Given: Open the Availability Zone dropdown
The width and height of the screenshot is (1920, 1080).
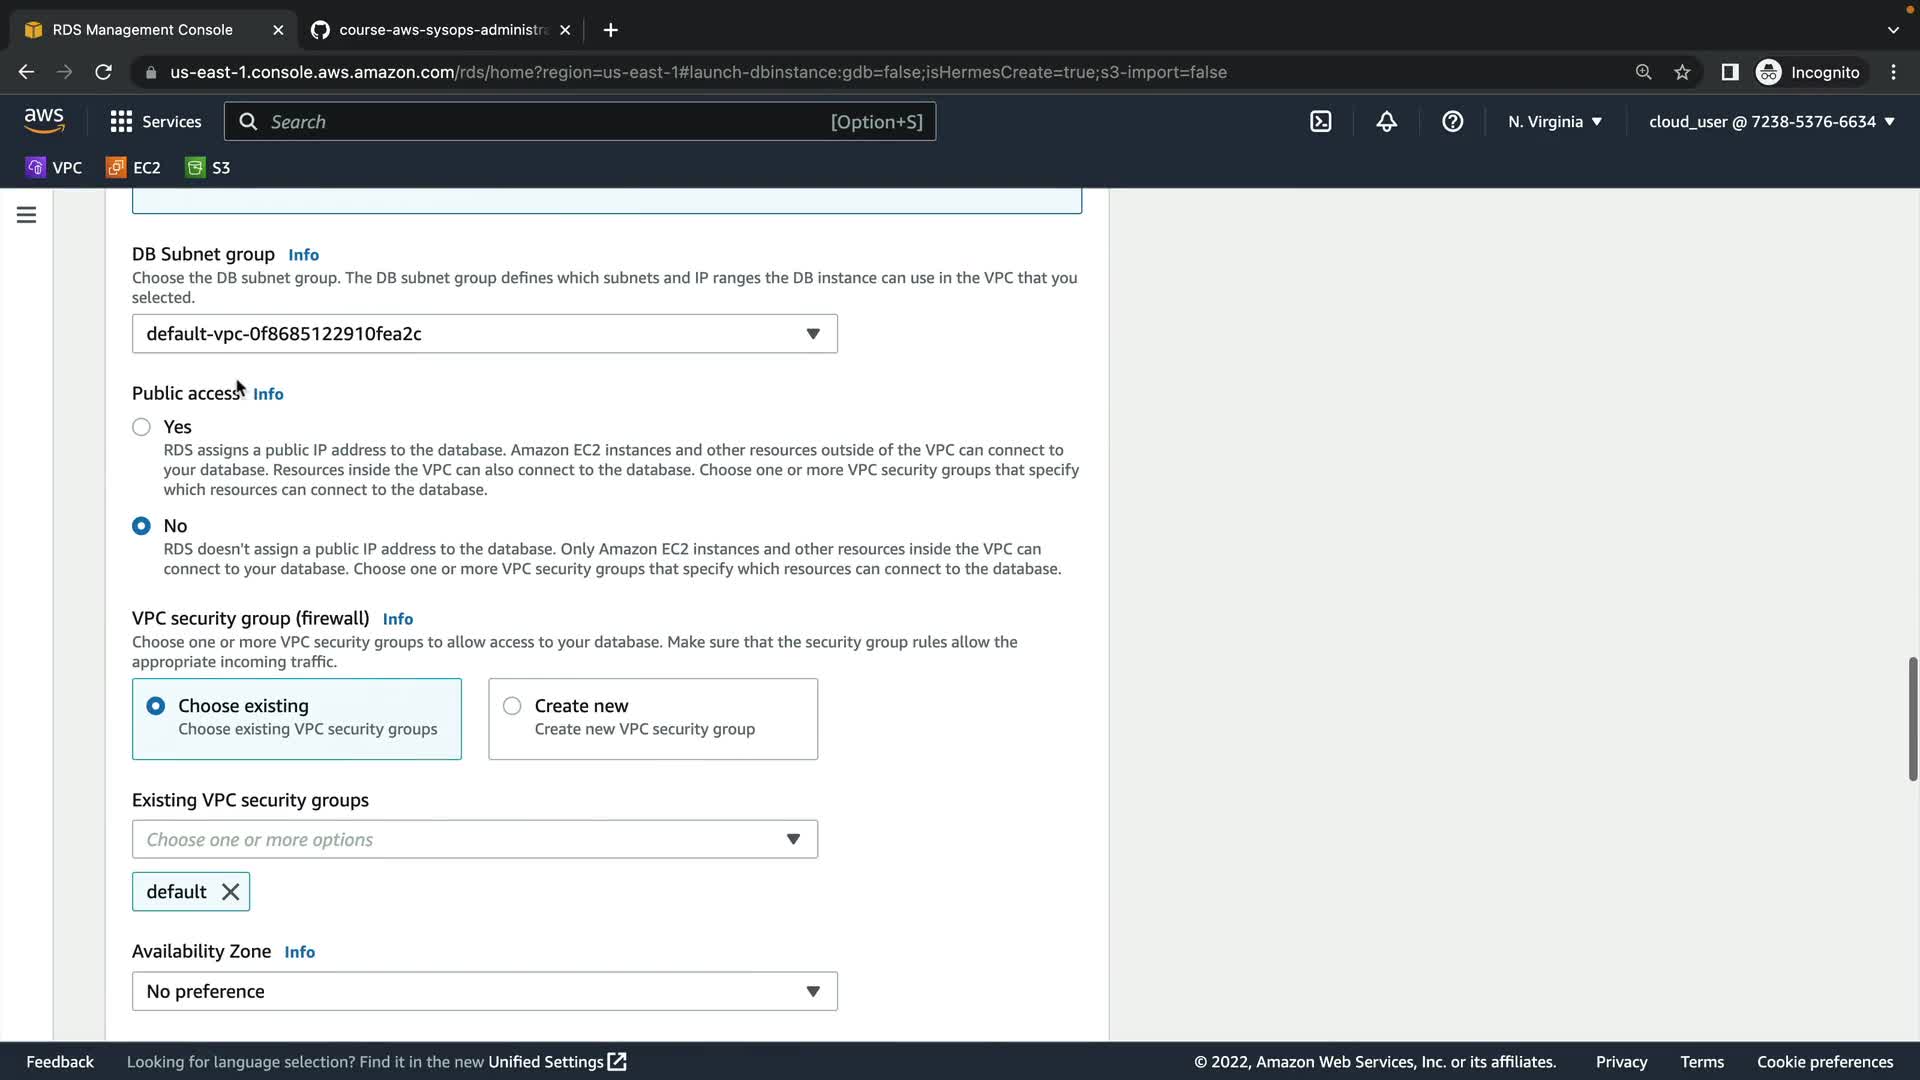Looking at the screenshot, I should click(x=484, y=992).
